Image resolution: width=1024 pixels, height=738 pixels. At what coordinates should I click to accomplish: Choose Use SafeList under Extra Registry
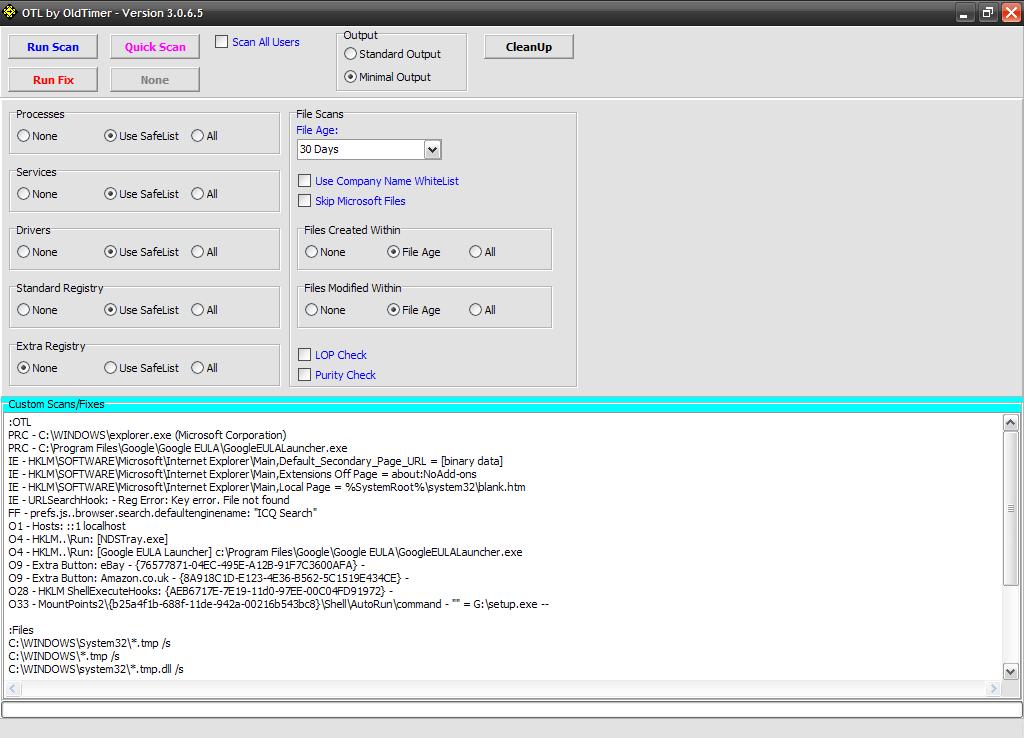click(x=110, y=368)
